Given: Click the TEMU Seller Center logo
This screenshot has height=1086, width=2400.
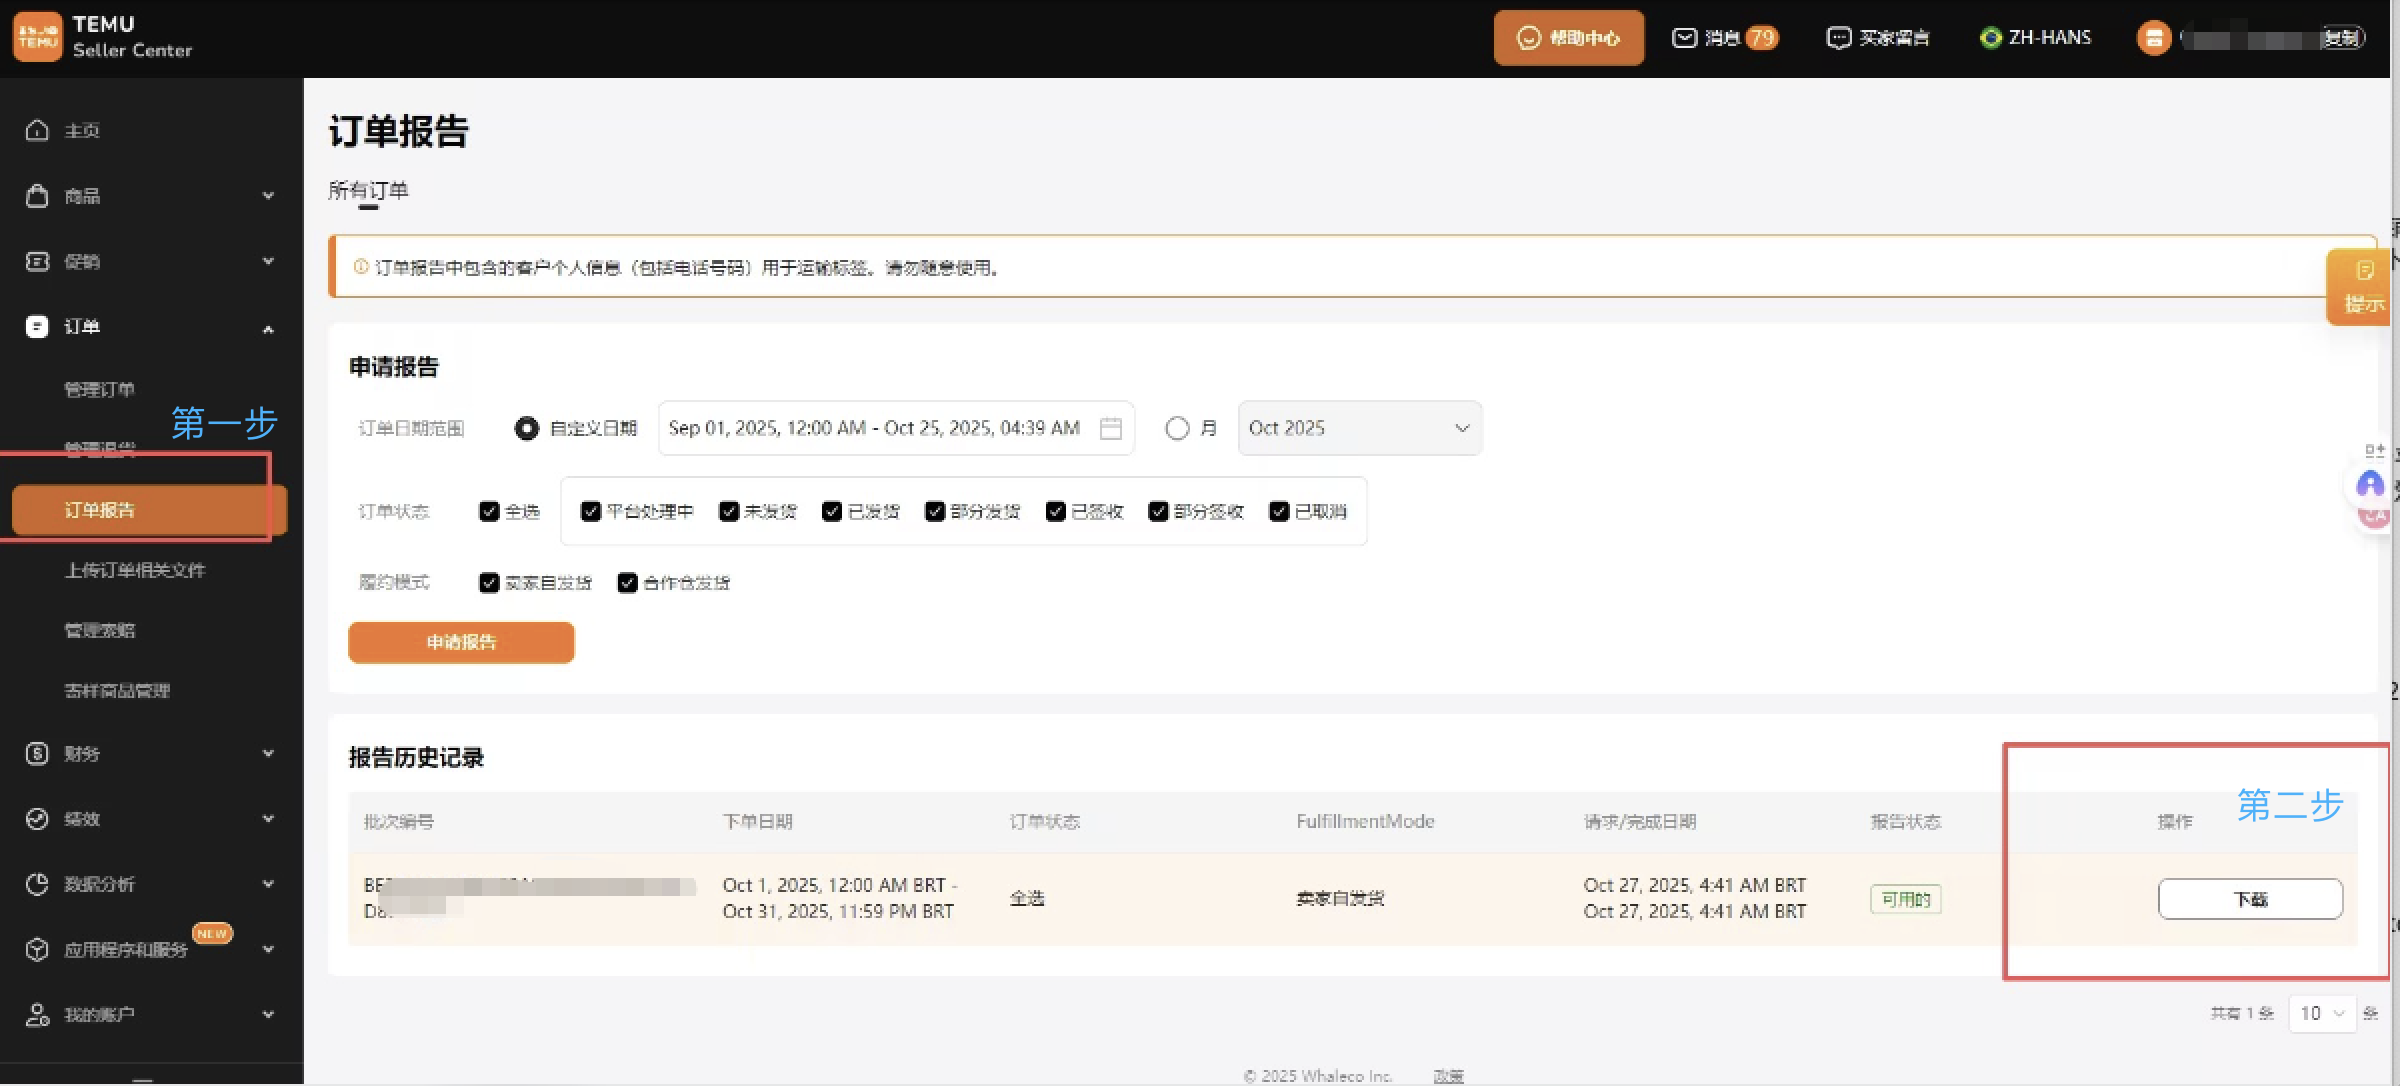Looking at the screenshot, I should click(38, 37).
